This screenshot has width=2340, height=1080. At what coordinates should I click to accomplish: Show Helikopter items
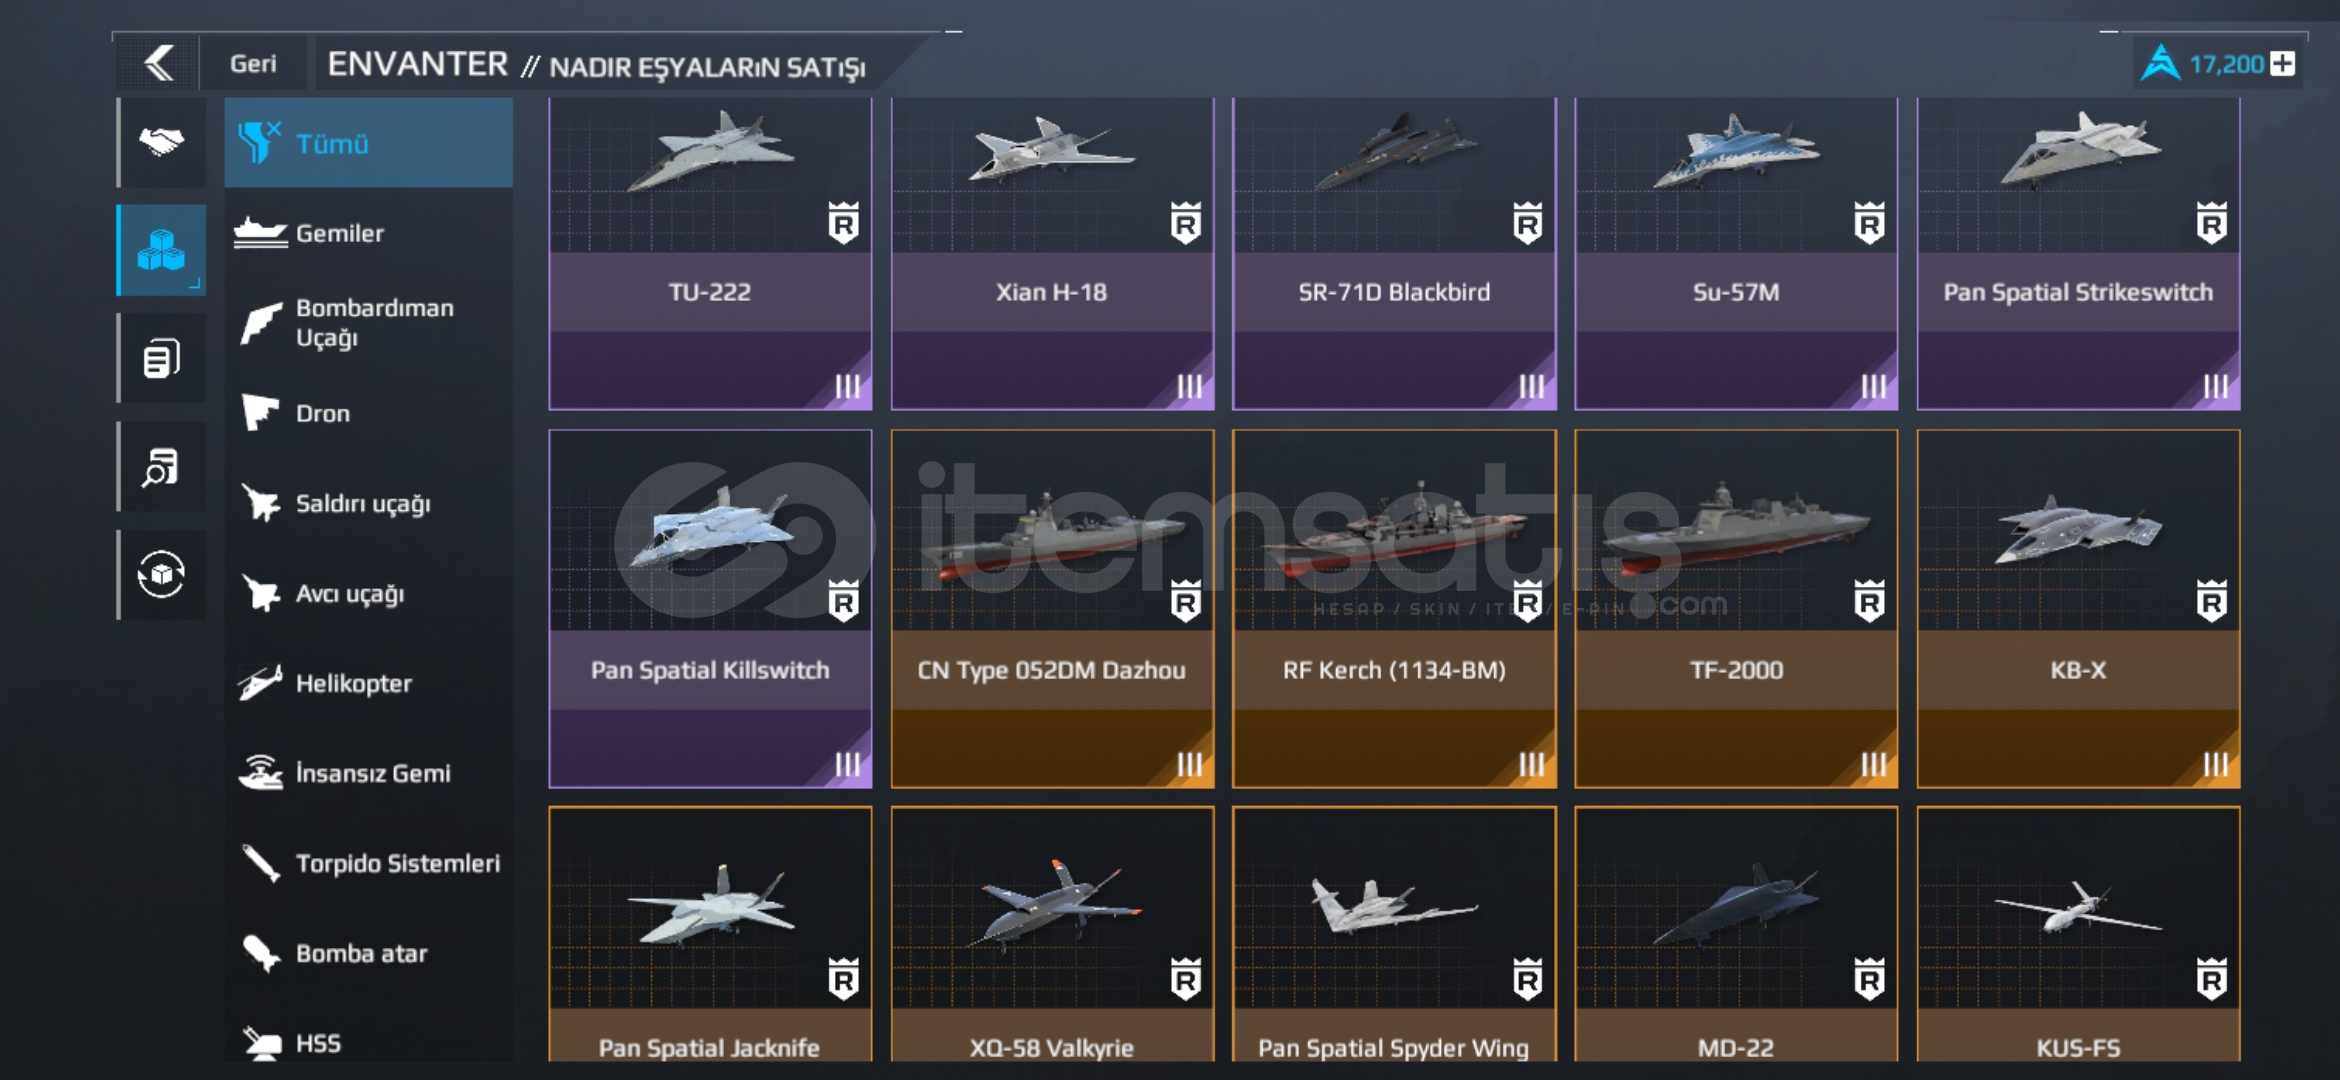click(x=369, y=683)
